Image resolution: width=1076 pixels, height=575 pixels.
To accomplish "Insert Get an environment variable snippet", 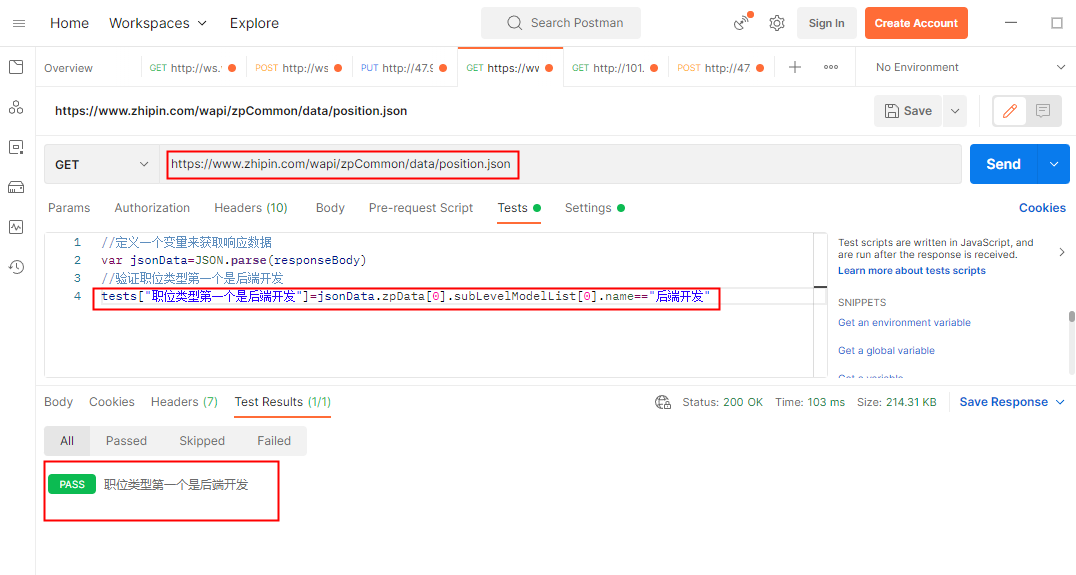I will click(904, 322).
